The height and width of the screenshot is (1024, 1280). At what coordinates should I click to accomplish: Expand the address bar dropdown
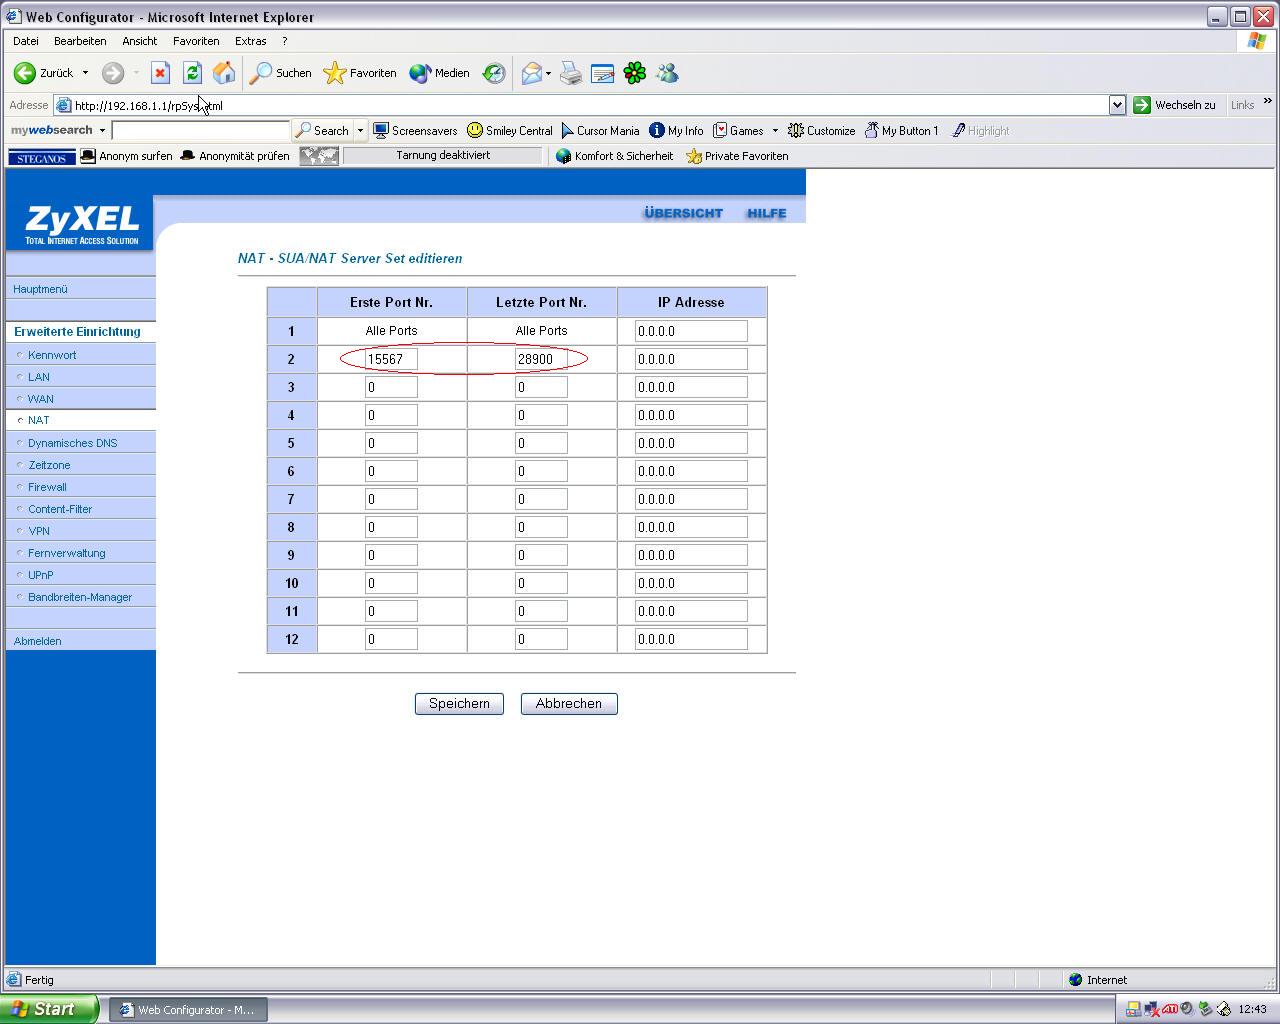1117,105
